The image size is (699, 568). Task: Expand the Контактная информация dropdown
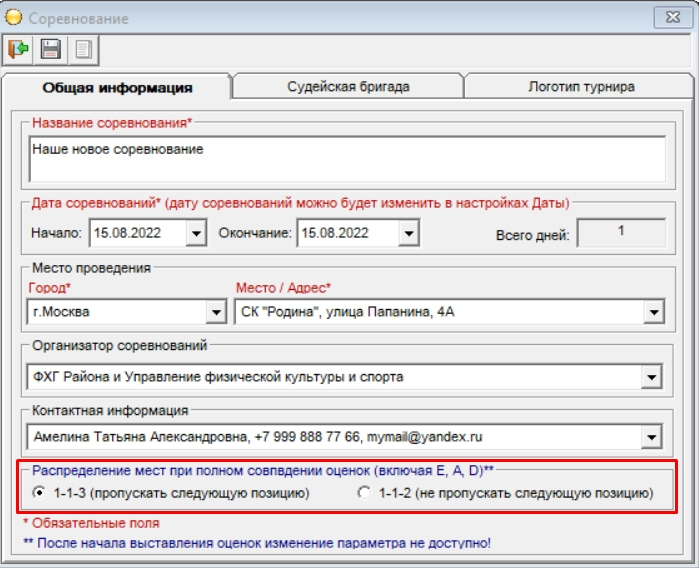tap(653, 437)
